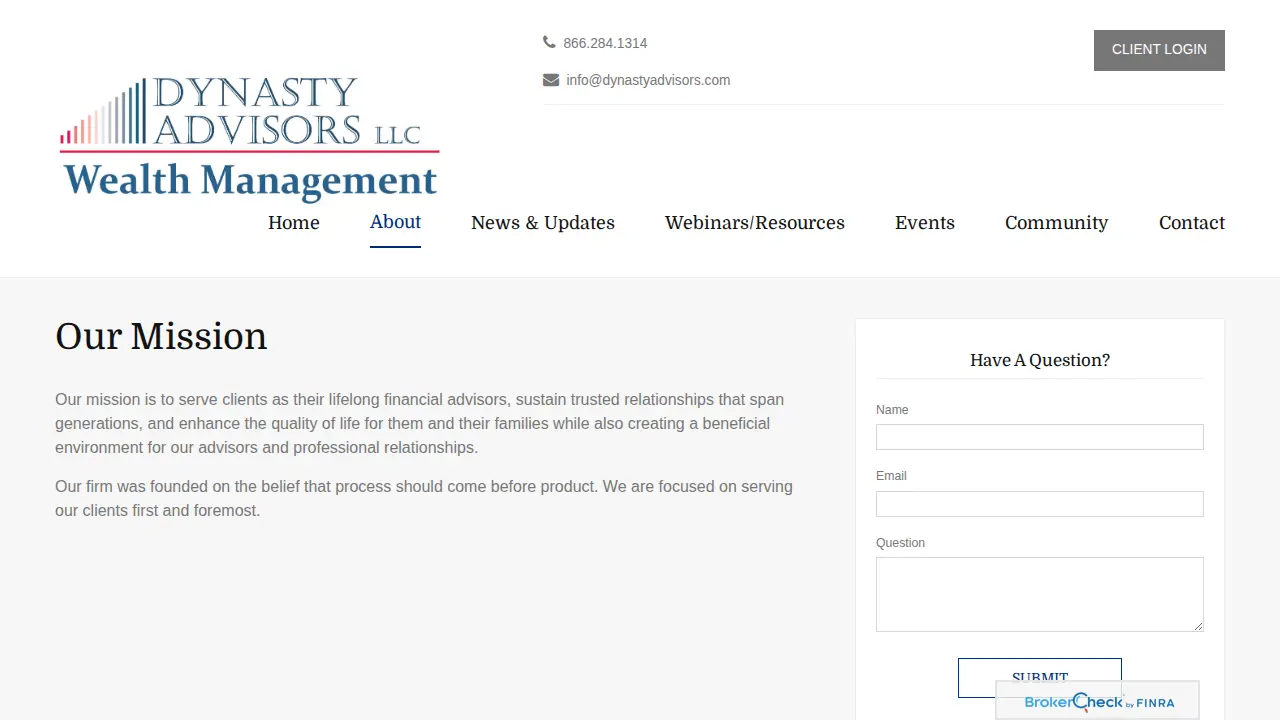Open the Dynasty Advisors Wealth Management logo

click(x=250, y=139)
